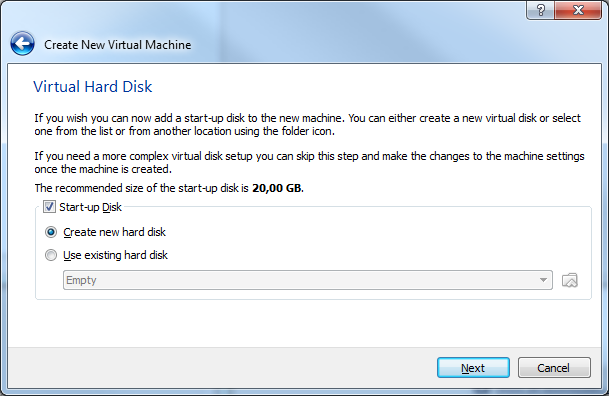Click the Virtual Hard Disk heading
Screen dimensions: 609x396
tap(92, 87)
